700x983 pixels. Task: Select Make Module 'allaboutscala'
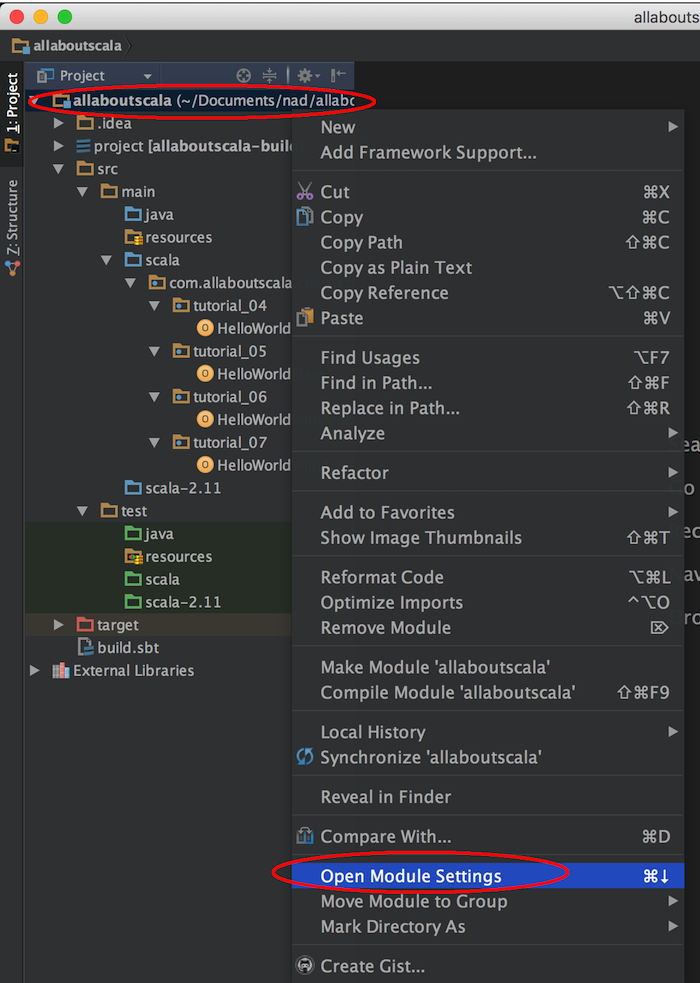pos(488,667)
